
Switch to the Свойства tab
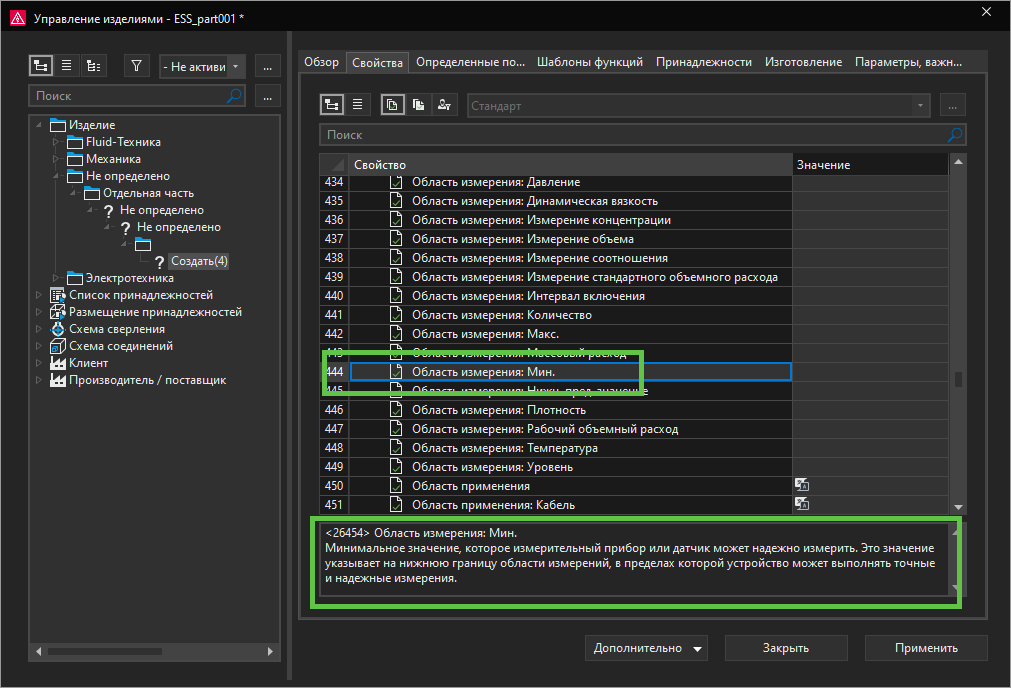tap(377, 63)
